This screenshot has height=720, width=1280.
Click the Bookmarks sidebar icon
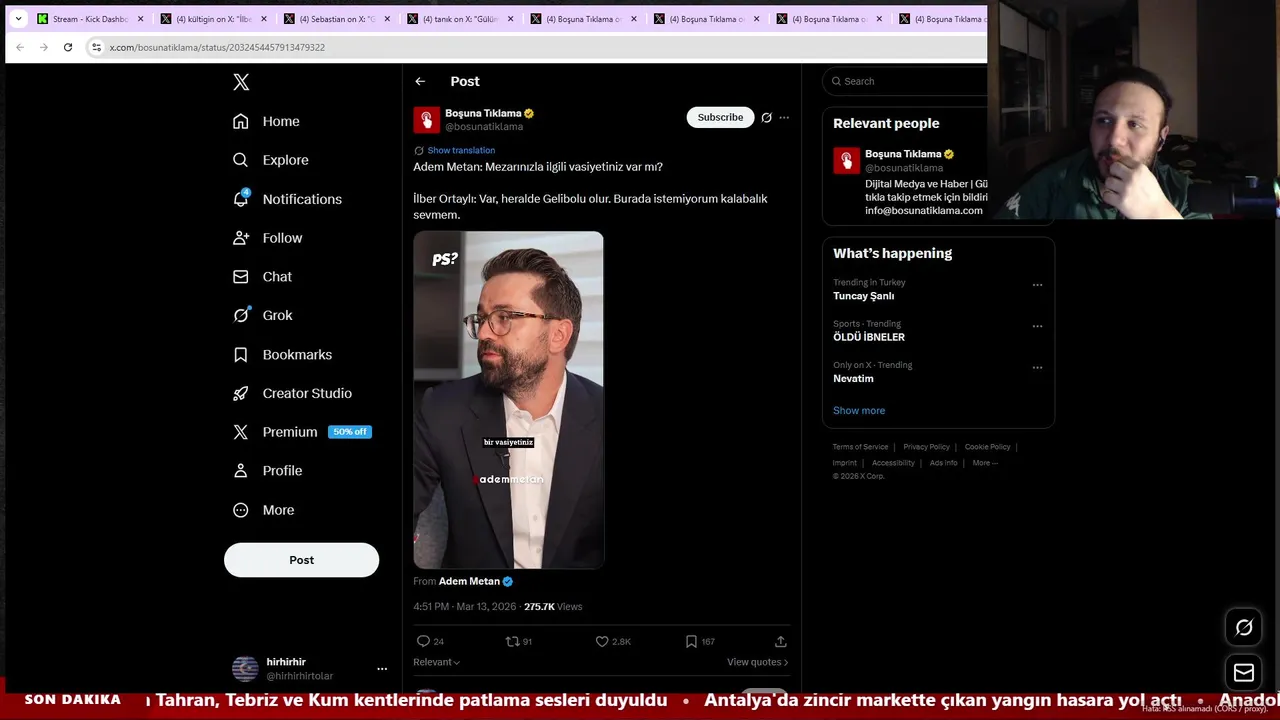pyautogui.click(x=241, y=355)
